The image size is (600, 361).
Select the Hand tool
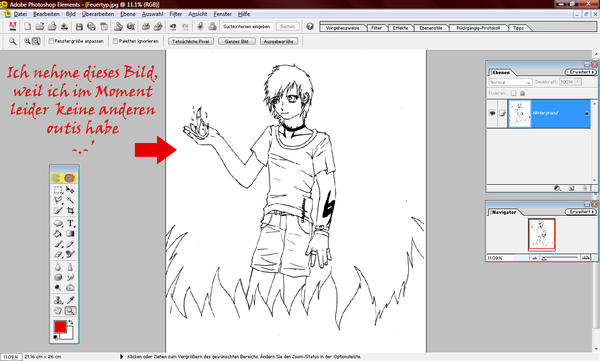[58, 310]
